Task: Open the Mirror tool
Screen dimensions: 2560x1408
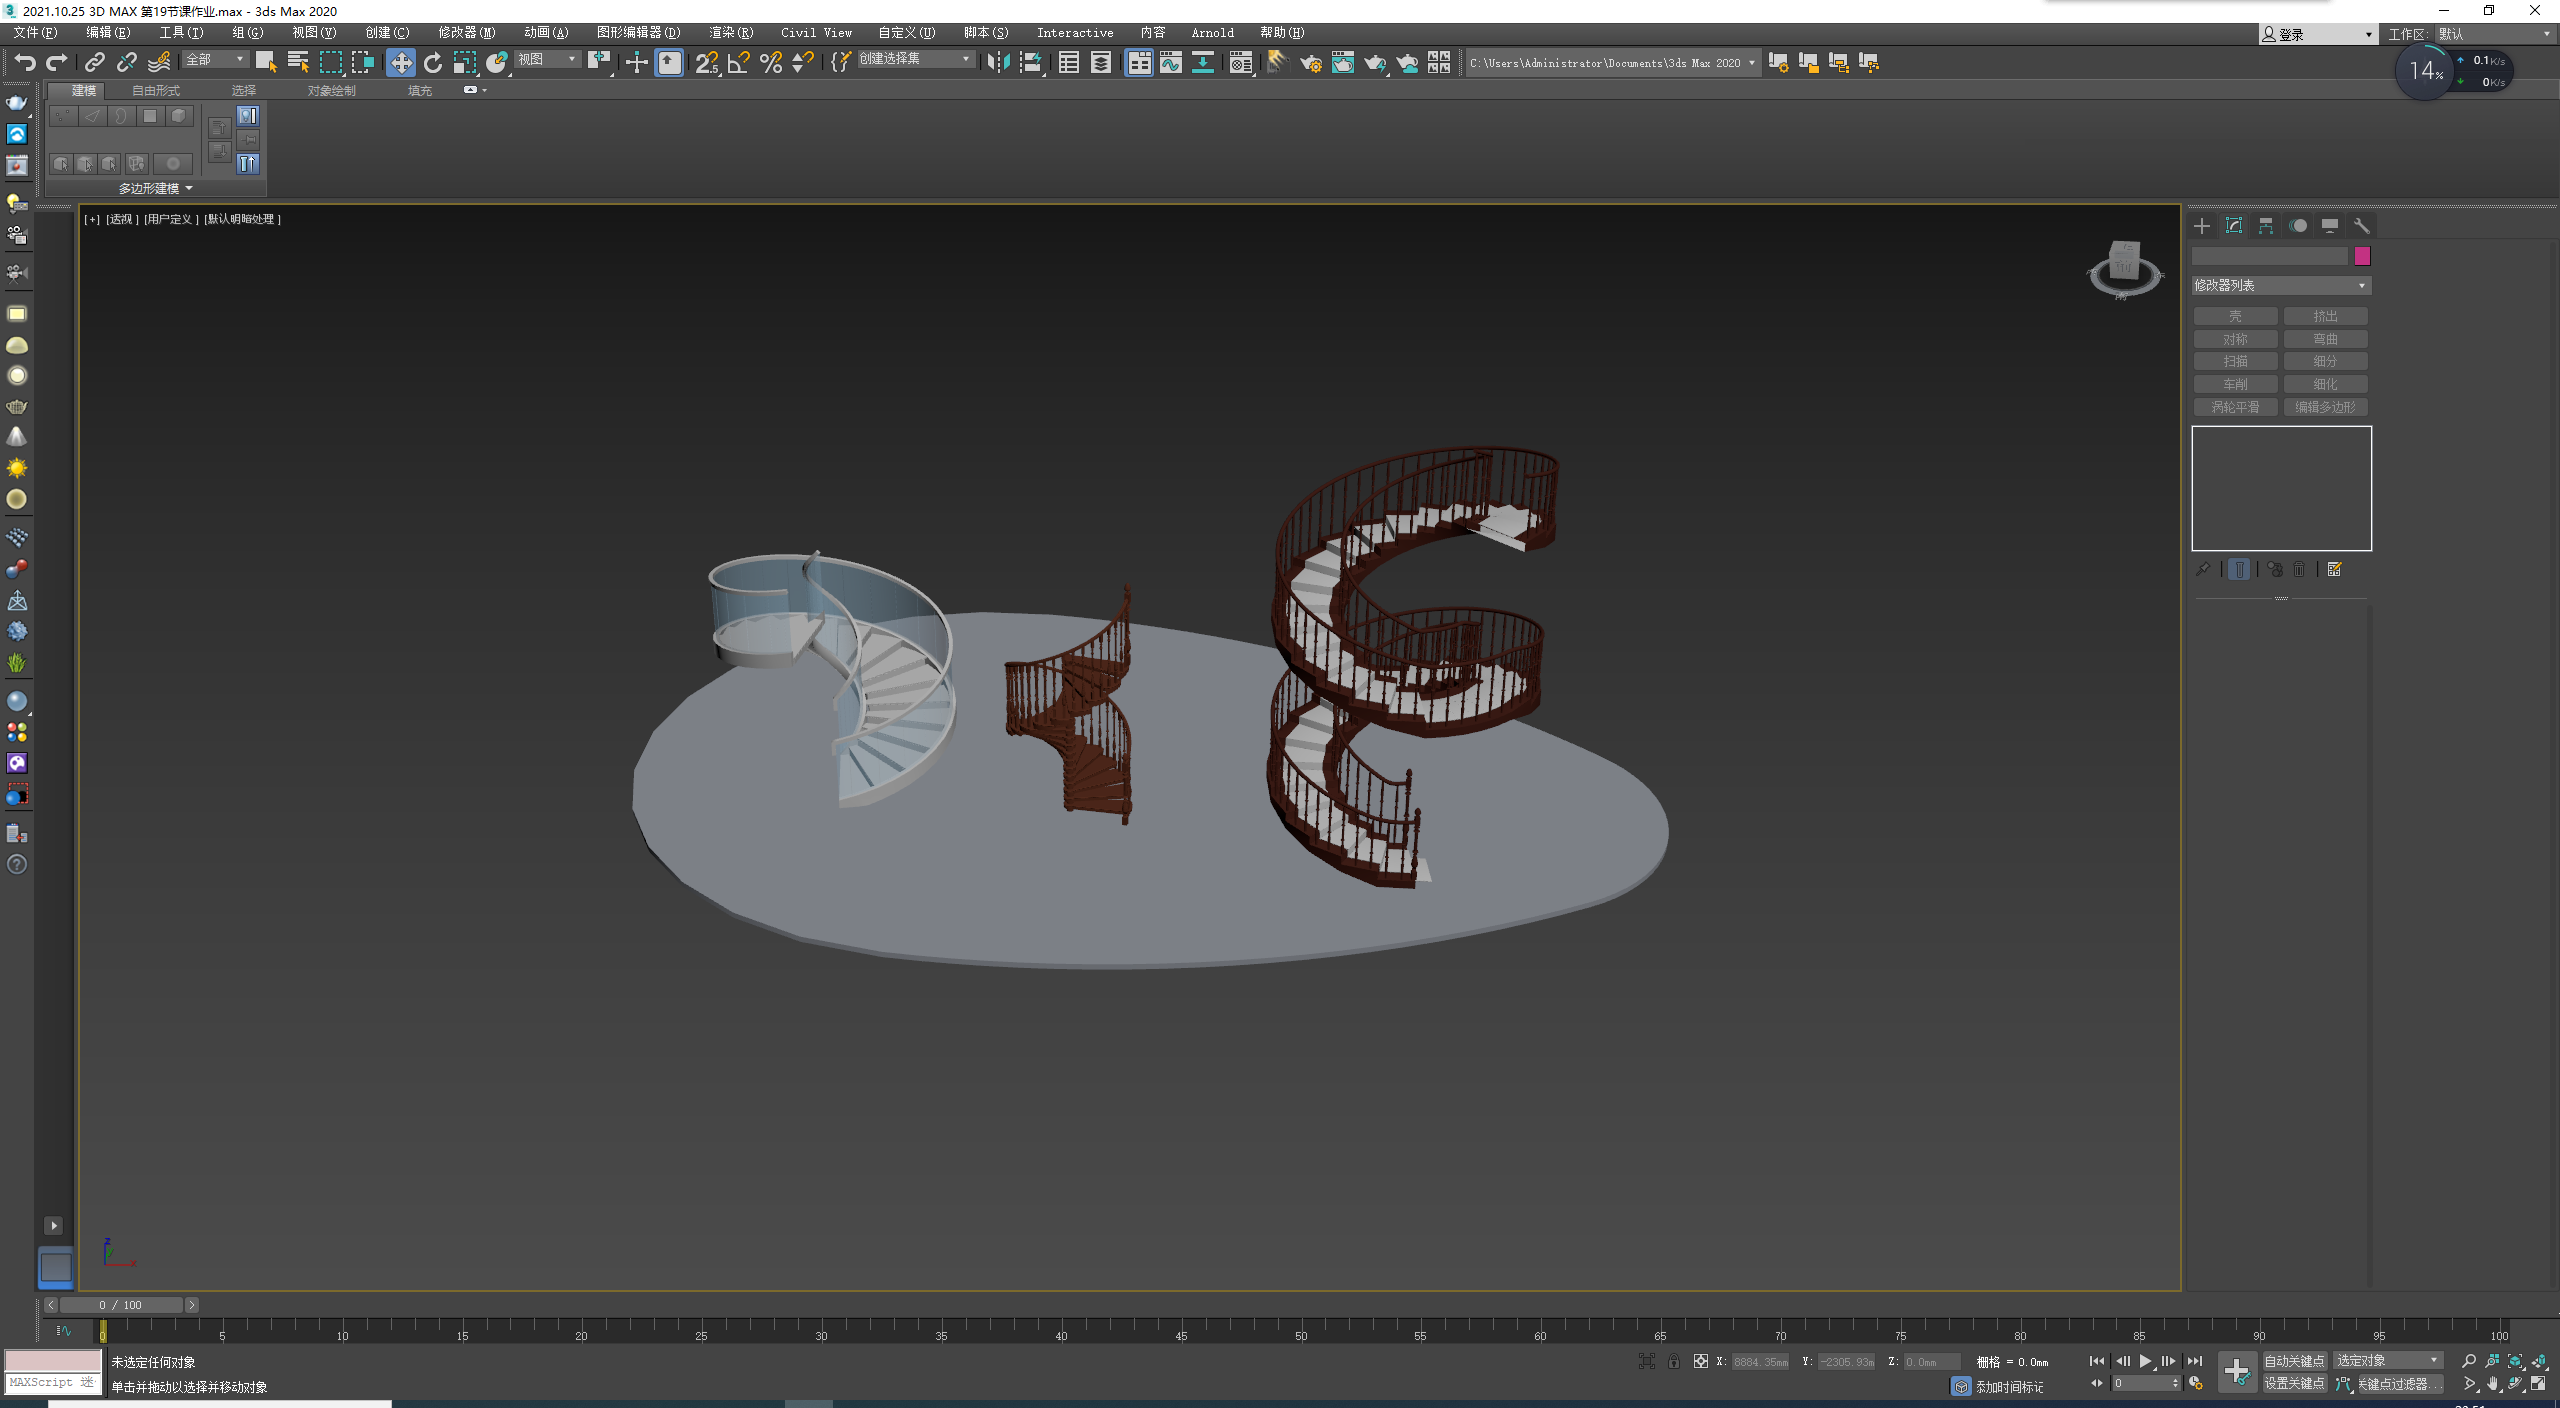Action: (997, 63)
